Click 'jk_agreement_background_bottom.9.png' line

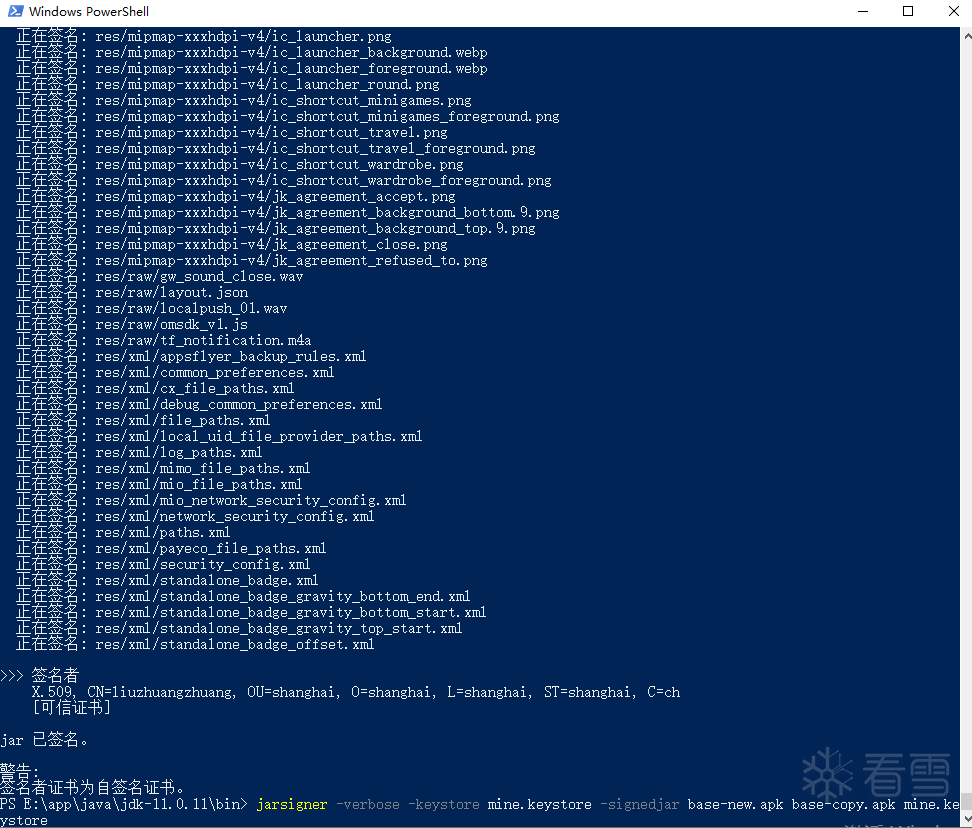click(x=288, y=213)
